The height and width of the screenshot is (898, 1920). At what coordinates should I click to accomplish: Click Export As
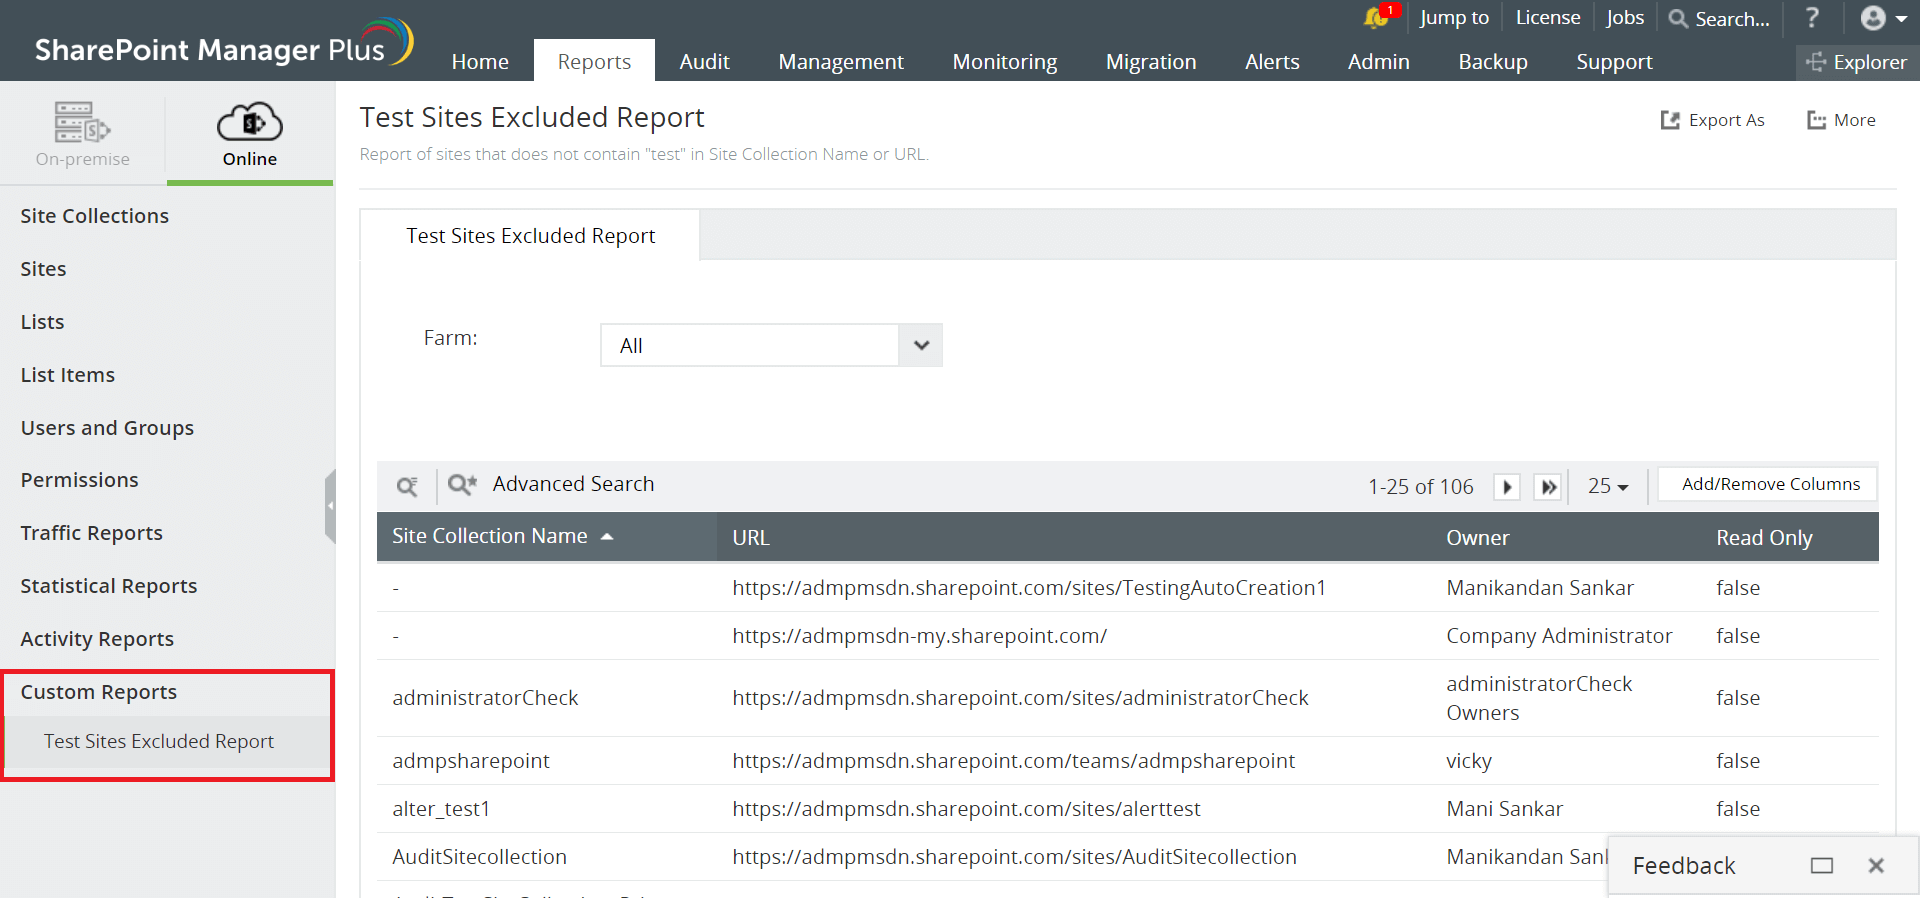point(1713,120)
